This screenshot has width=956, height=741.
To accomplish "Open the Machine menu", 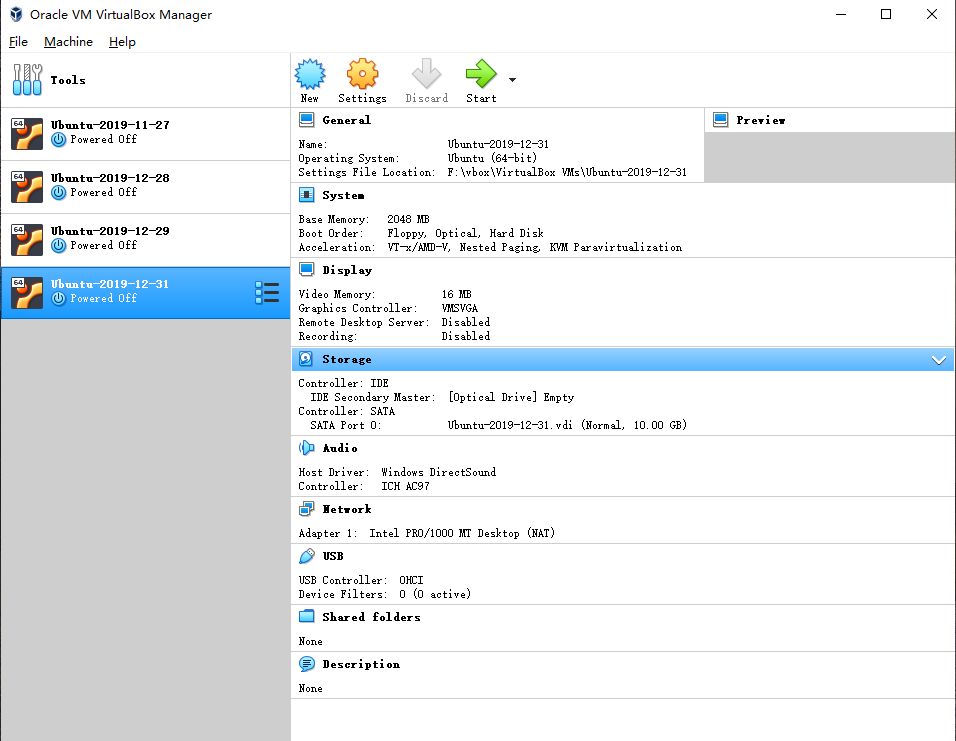I will 68,41.
